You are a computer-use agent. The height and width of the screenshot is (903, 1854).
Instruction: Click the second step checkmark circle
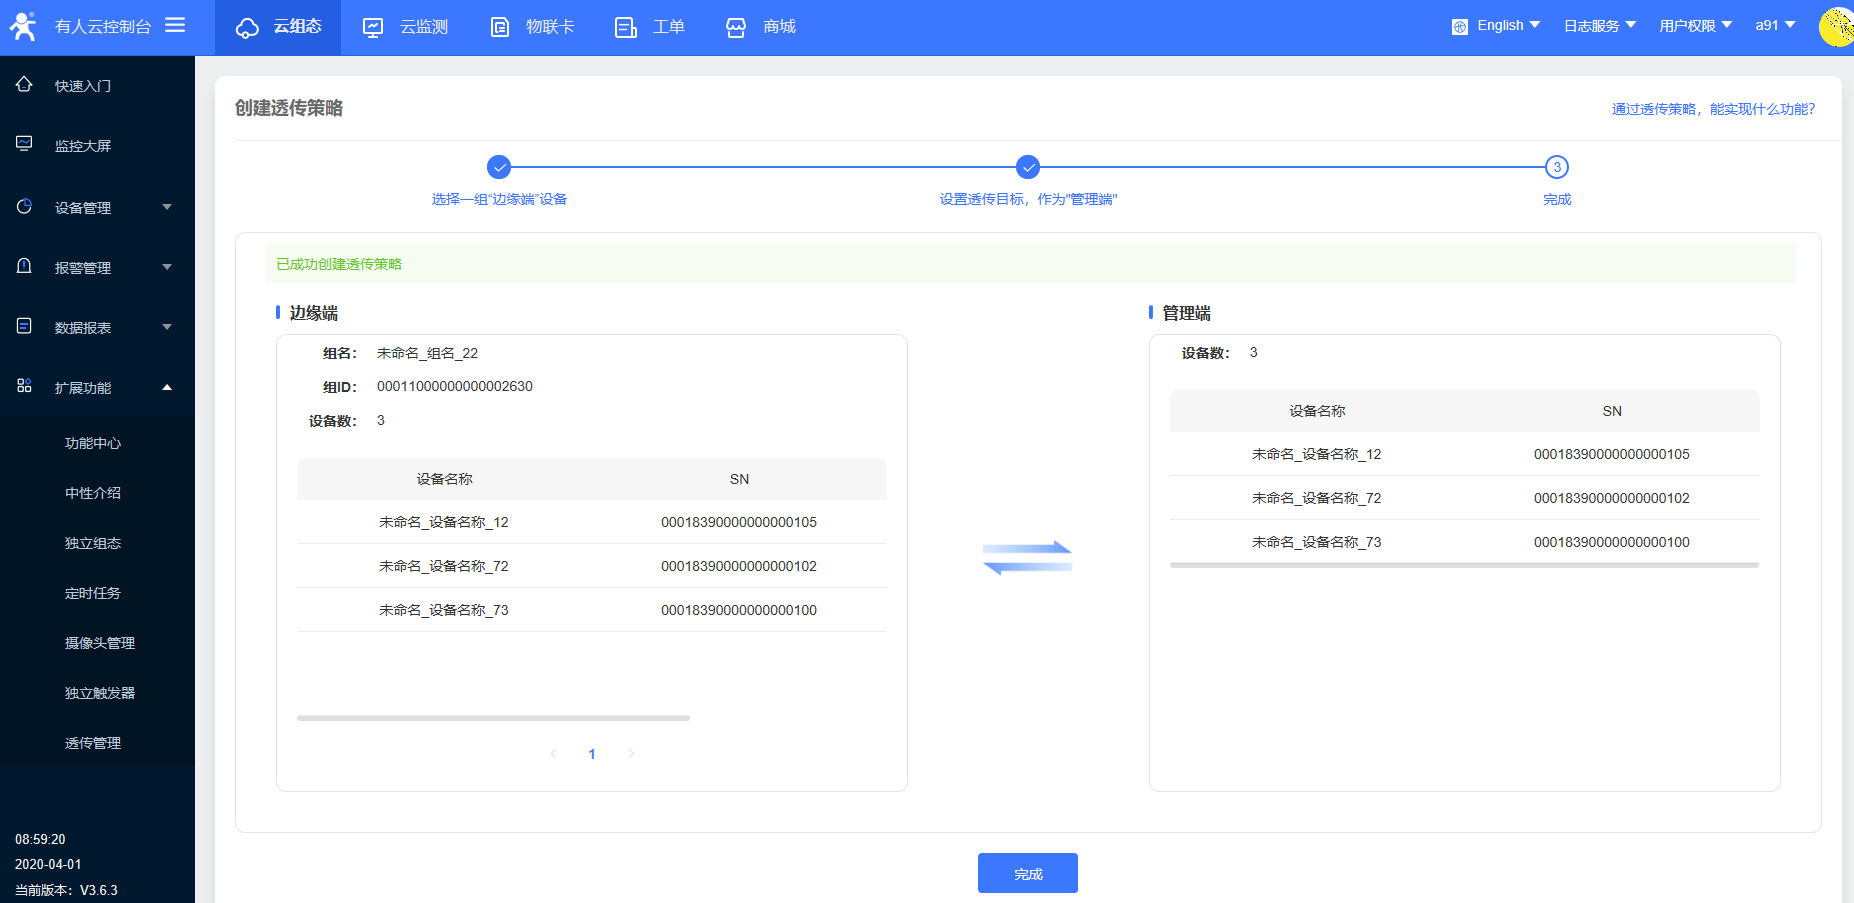1028,167
